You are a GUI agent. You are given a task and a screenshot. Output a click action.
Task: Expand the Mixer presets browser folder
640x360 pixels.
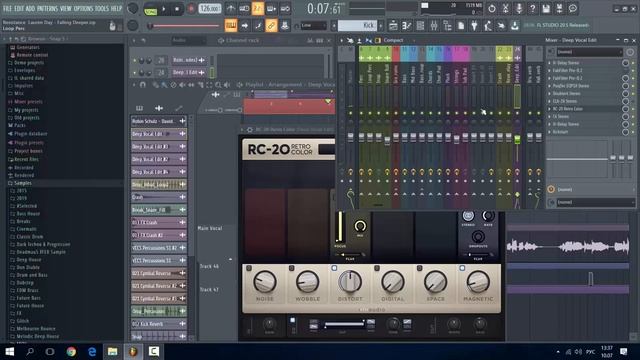[x=28, y=102]
